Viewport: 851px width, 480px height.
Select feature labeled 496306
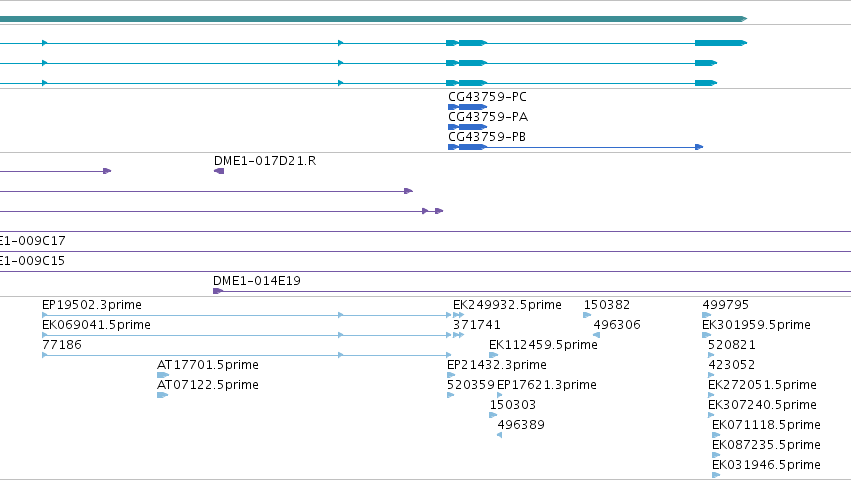point(617,325)
